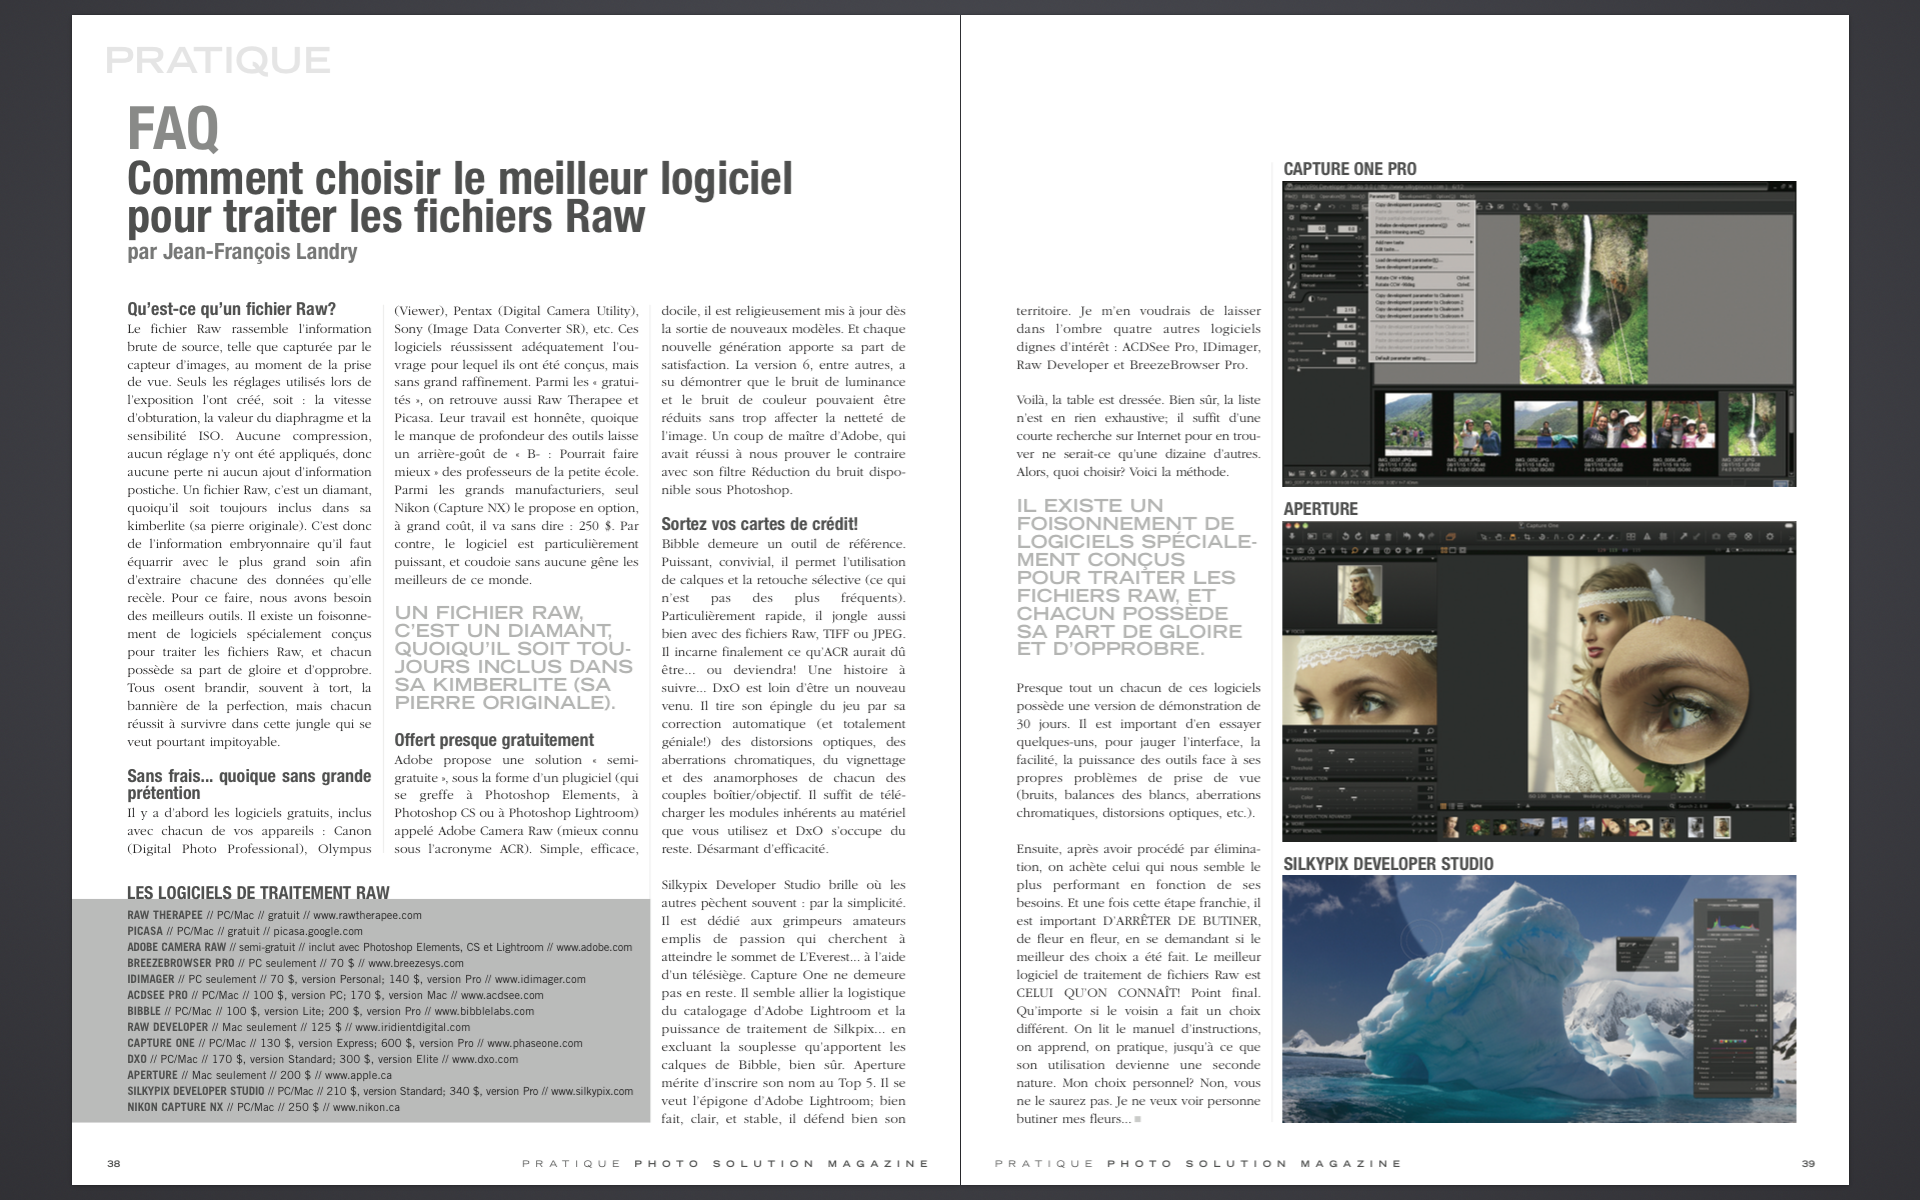The height and width of the screenshot is (1200, 1920).
Task: Click the www.idimager.com link
Action: point(540,979)
